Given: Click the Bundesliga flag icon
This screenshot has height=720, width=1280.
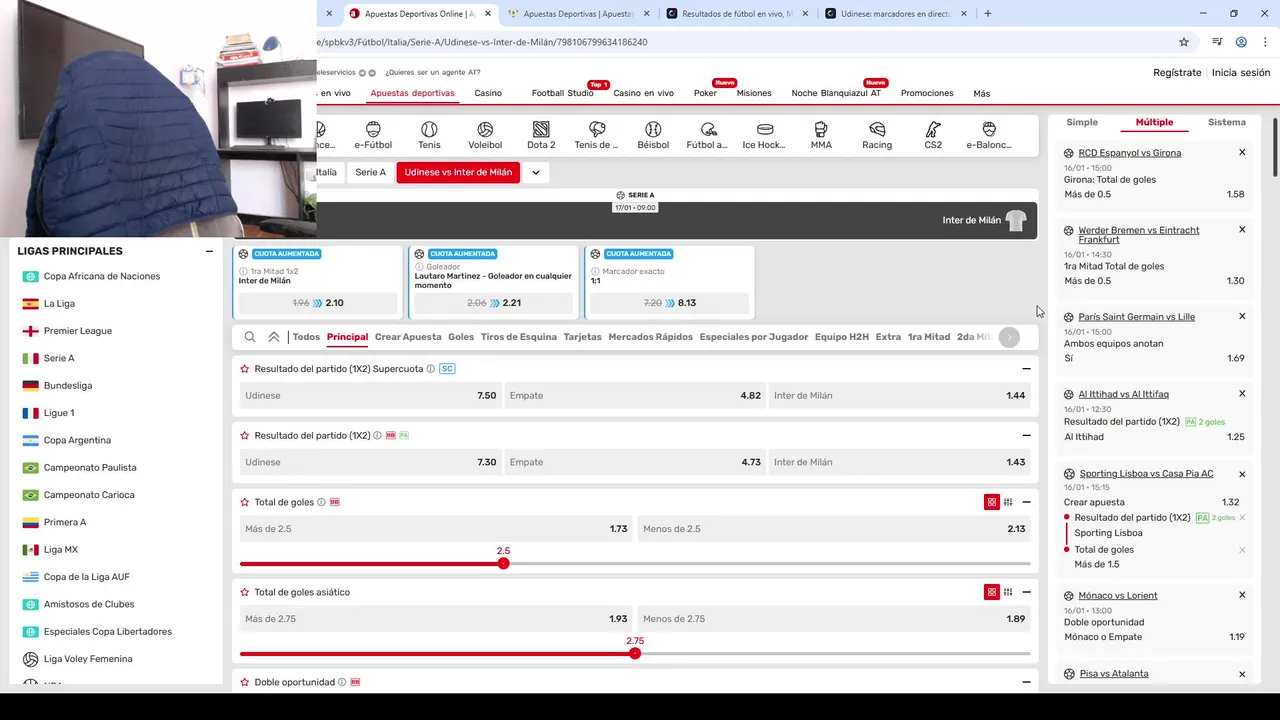Looking at the screenshot, I should (31, 385).
